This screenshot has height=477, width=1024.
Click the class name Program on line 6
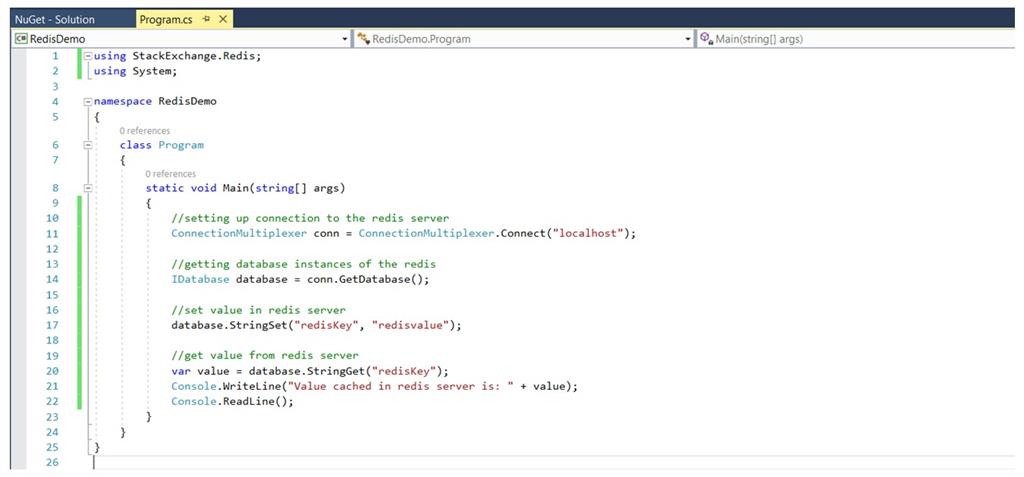click(x=181, y=145)
